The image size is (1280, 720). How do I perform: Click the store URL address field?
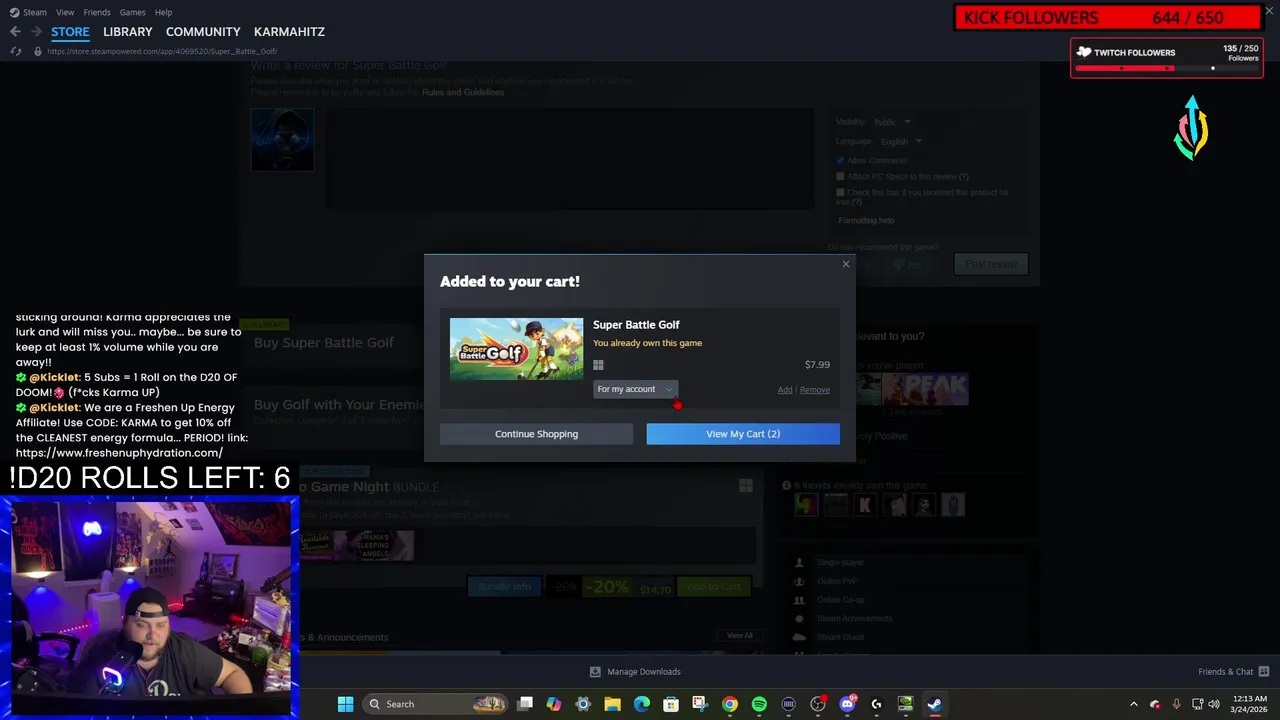162,51
